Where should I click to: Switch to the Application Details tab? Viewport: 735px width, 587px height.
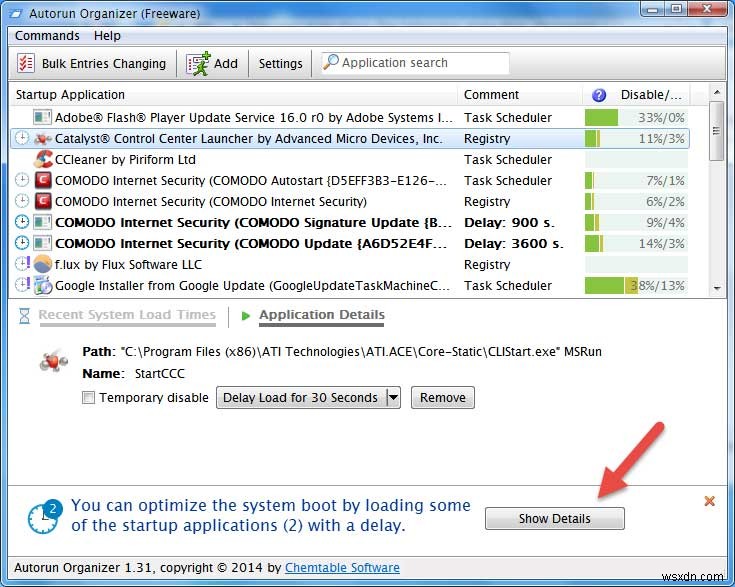(x=322, y=315)
